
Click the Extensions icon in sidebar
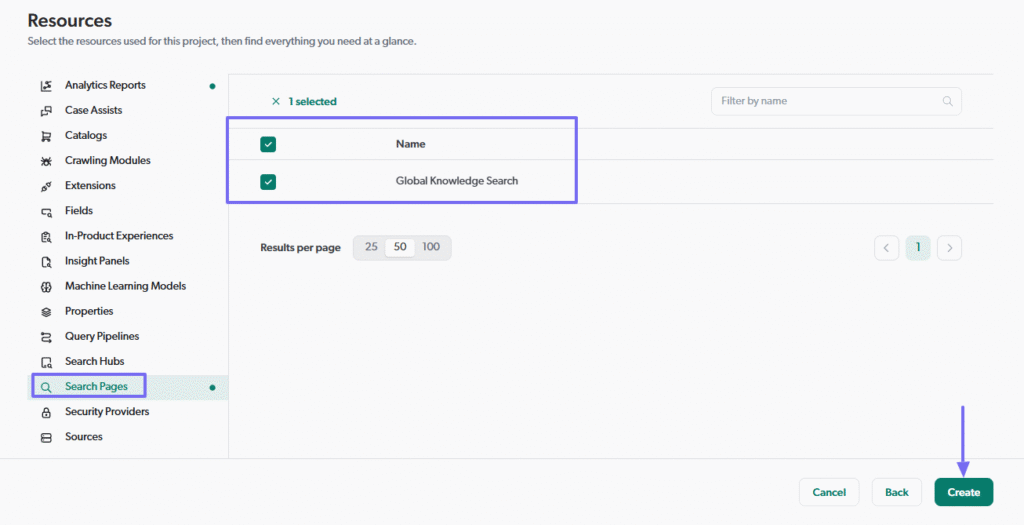[46, 186]
